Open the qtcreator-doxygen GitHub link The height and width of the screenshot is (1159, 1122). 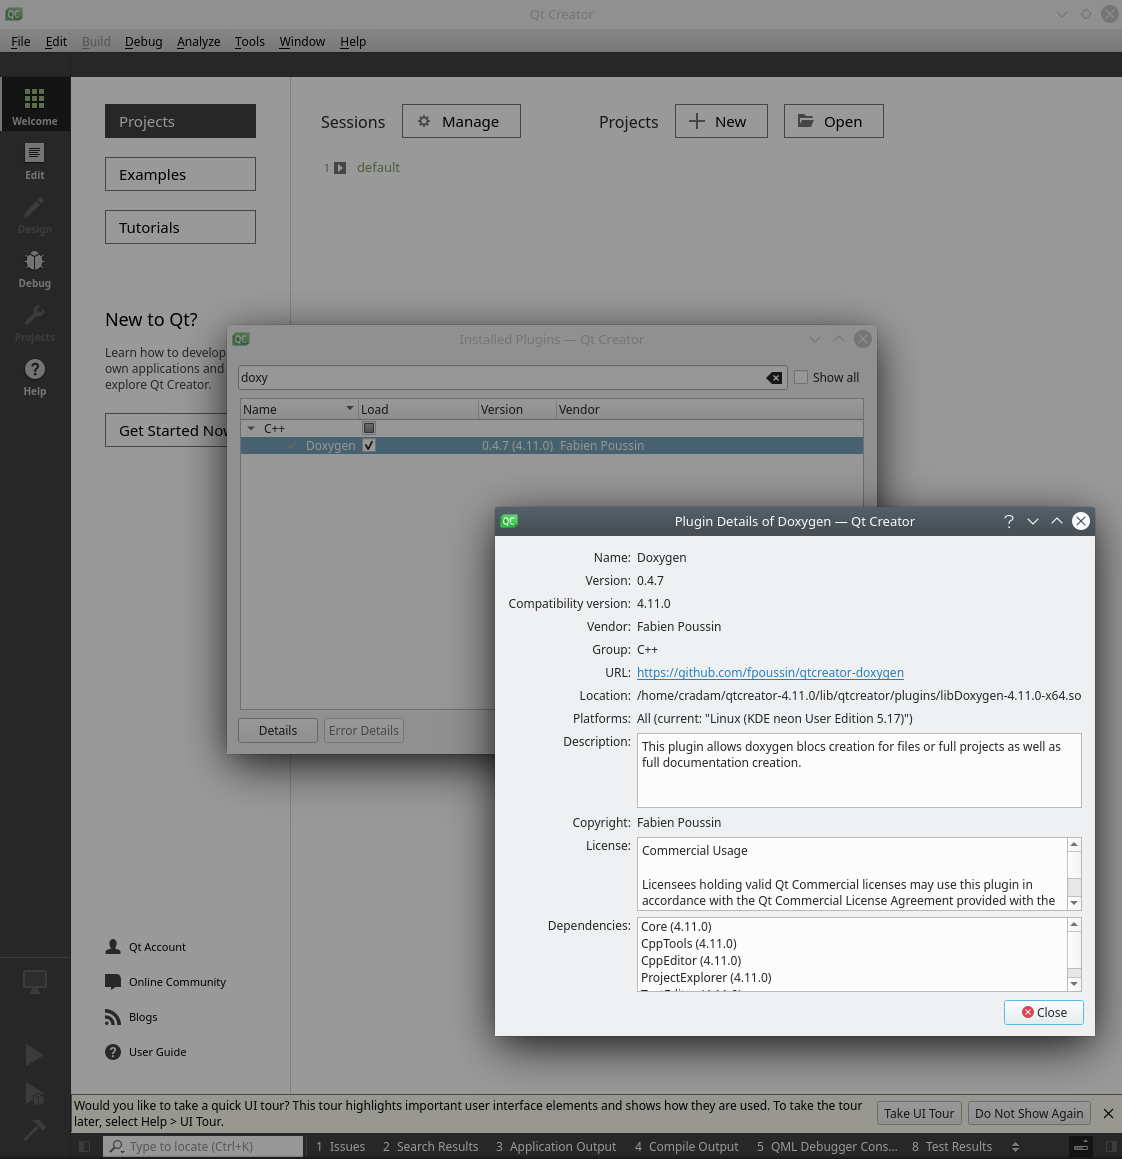[770, 672]
